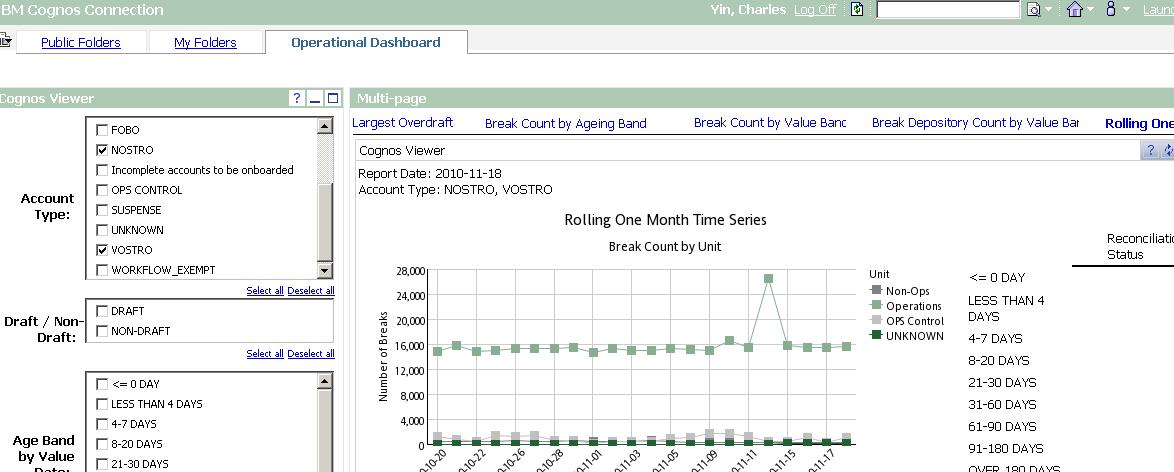Click the '31-60 DAYS' row label in table
The height and width of the screenshot is (472, 1174).
pos(1002,405)
